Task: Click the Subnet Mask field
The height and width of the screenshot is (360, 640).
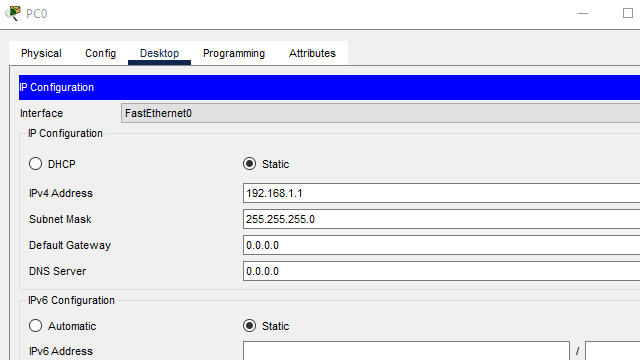Action: pyautogui.click(x=441, y=219)
